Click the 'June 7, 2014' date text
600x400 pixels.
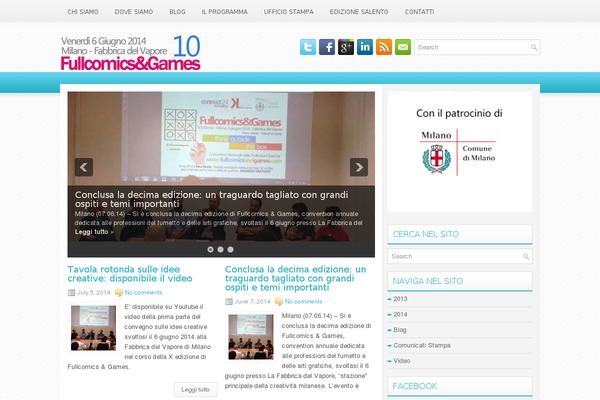tap(253, 302)
